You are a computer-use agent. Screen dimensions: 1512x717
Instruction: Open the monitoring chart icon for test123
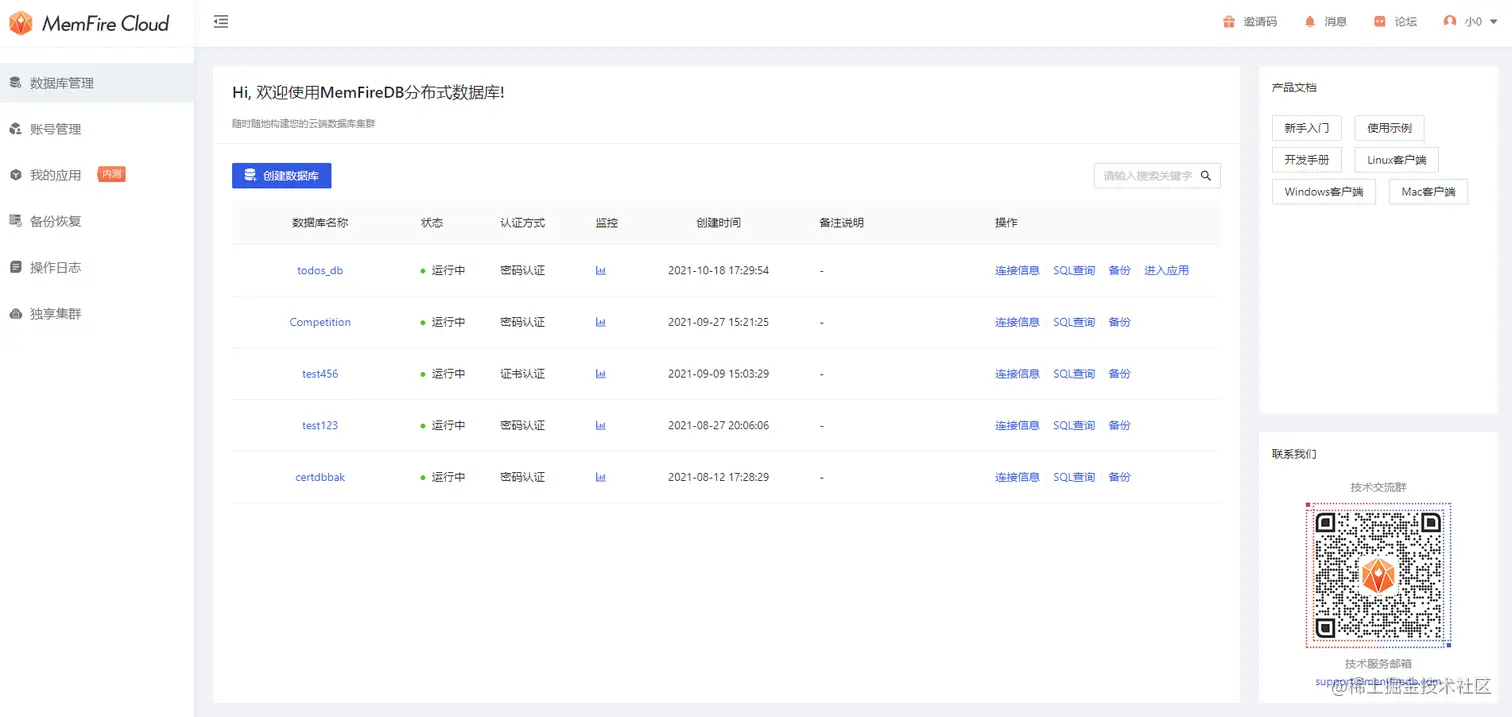click(601, 425)
